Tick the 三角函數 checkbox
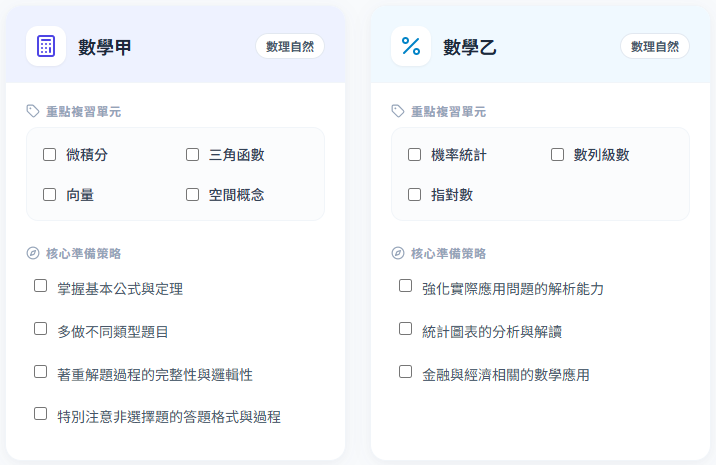The height and width of the screenshot is (465, 716). click(x=192, y=154)
